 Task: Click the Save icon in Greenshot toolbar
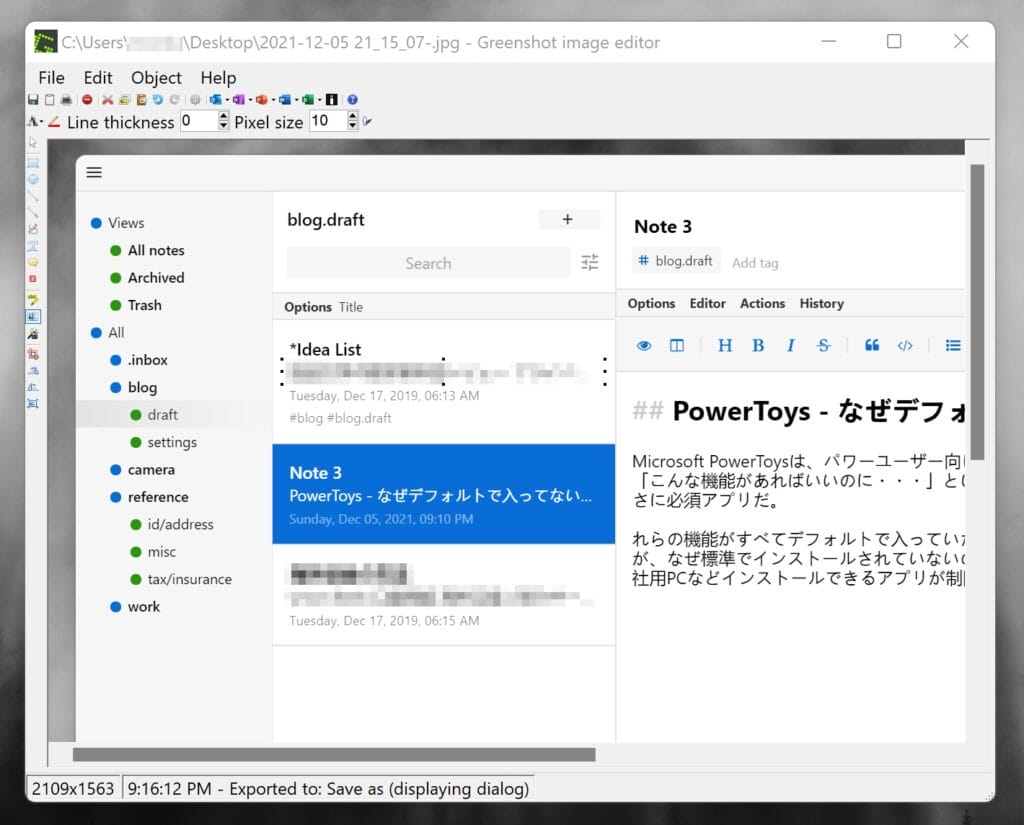pyautogui.click(x=33, y=99)
